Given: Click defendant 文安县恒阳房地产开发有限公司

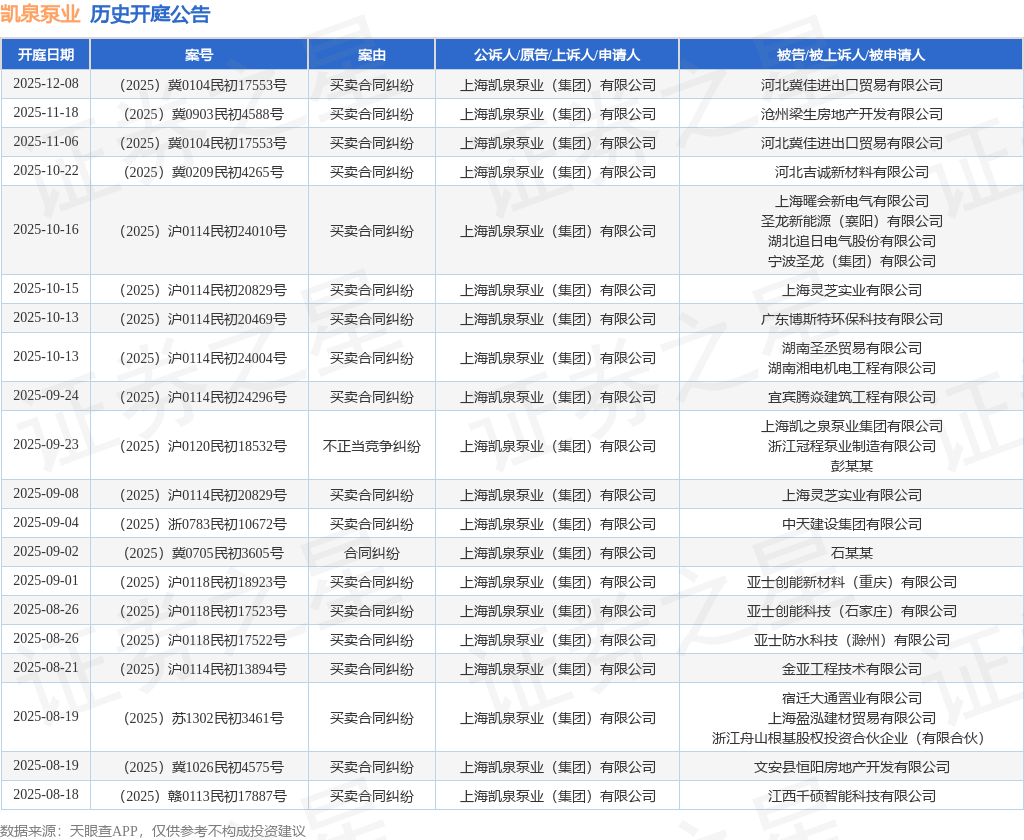Looking at the screenshot, I should [852, 767].
